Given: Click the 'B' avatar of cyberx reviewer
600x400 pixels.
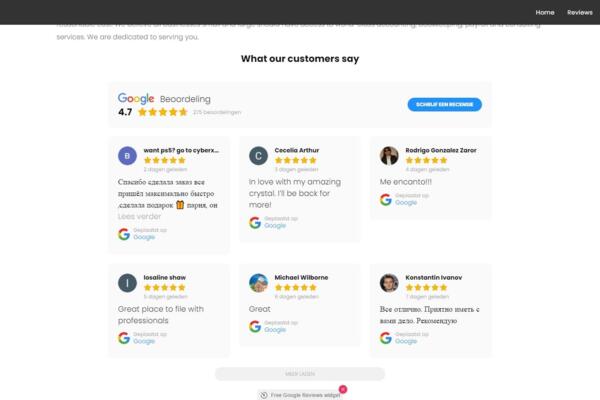Looking at the screenshot, I should (127, 155).
